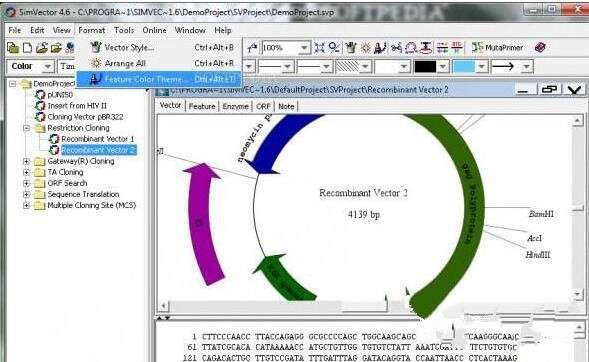589x362 pixels.
Task: Open the light blue color swatch dropdown
Action: coord(482,67)
